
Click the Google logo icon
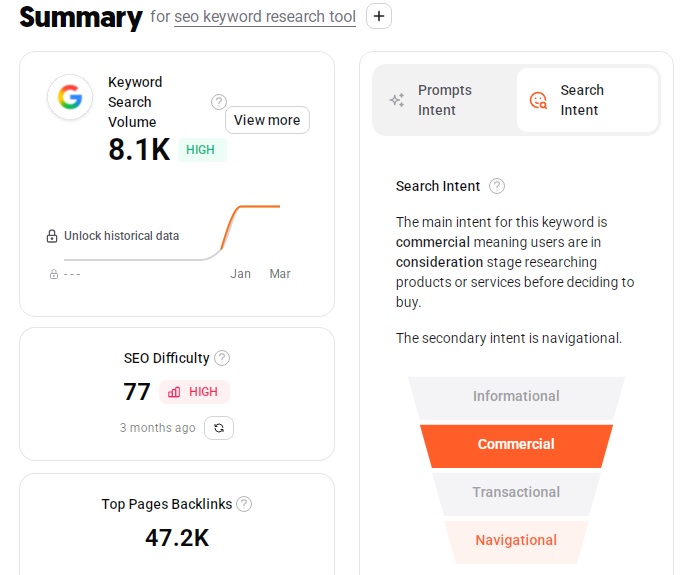pos(70,97)
